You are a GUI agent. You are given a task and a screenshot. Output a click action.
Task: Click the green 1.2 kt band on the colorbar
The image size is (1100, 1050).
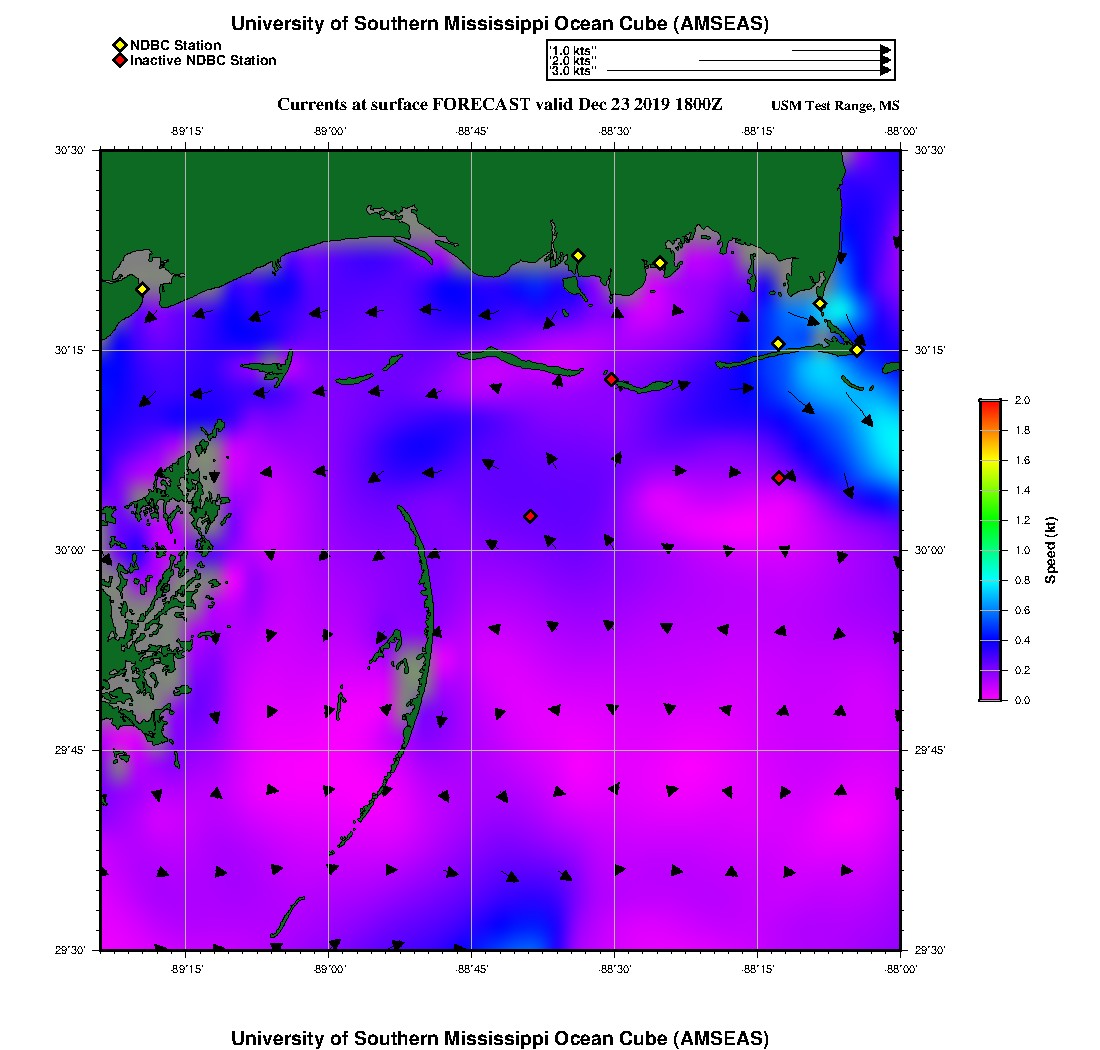click(989, 520)
